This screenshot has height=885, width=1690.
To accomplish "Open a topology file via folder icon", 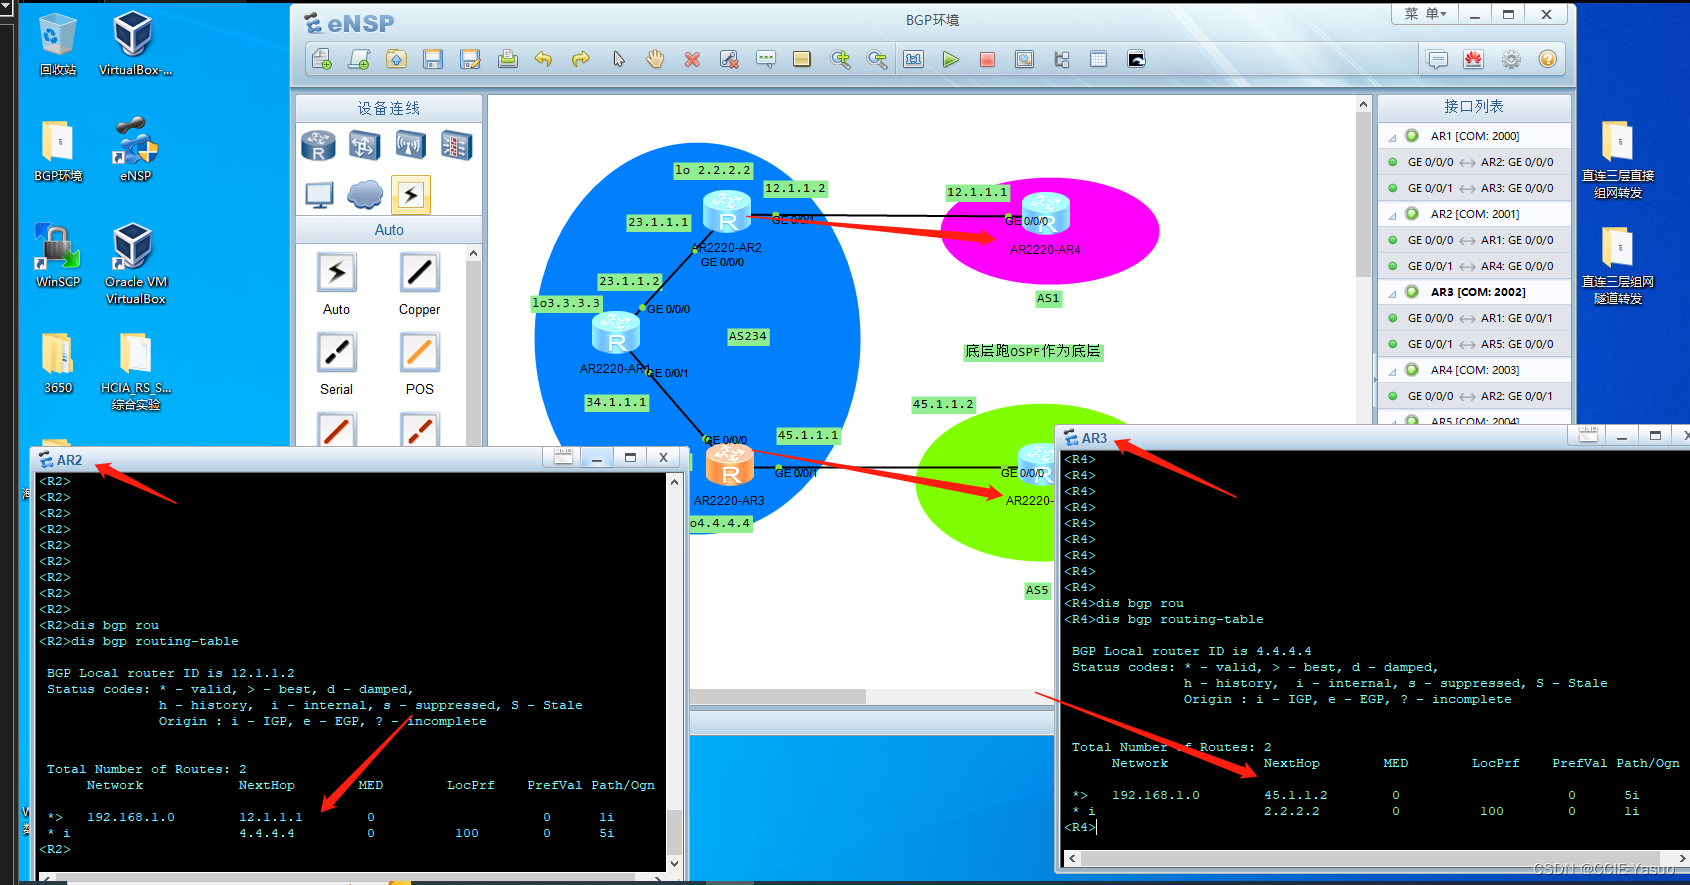I will (x=396, y=59).
